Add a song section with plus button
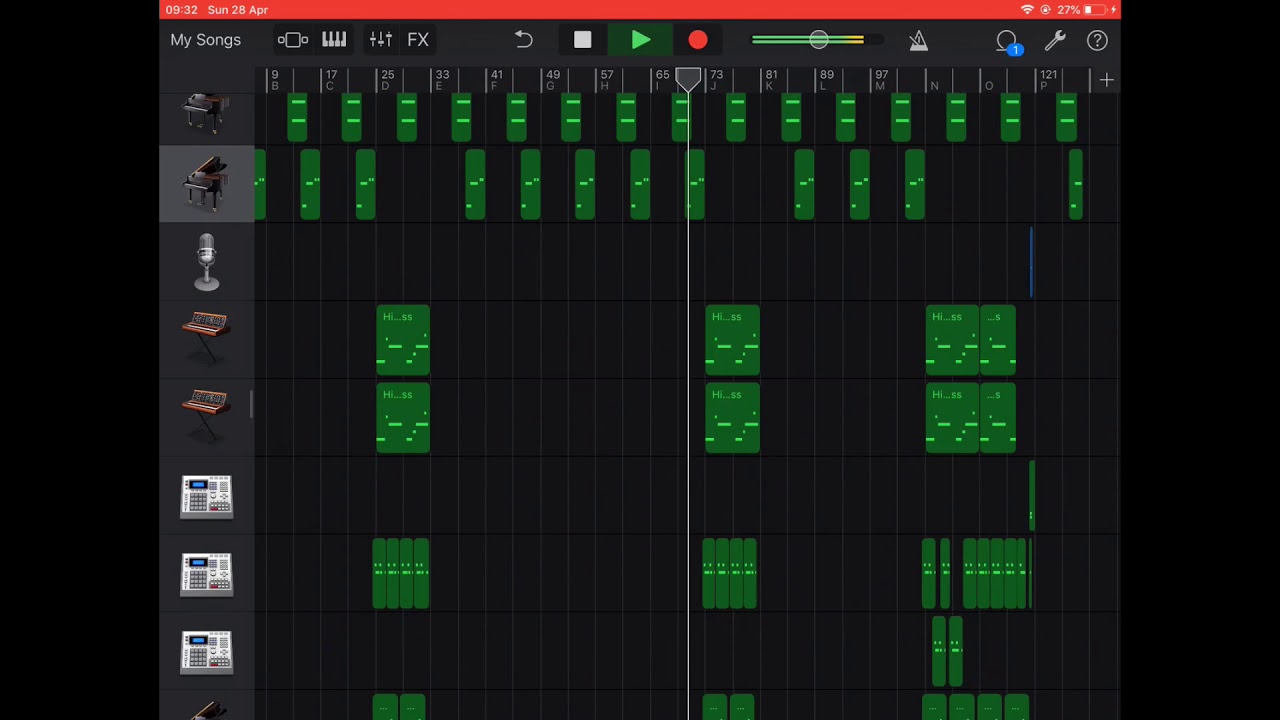1280x720 pixels. pyautogui.click(x=1106, y=80)
